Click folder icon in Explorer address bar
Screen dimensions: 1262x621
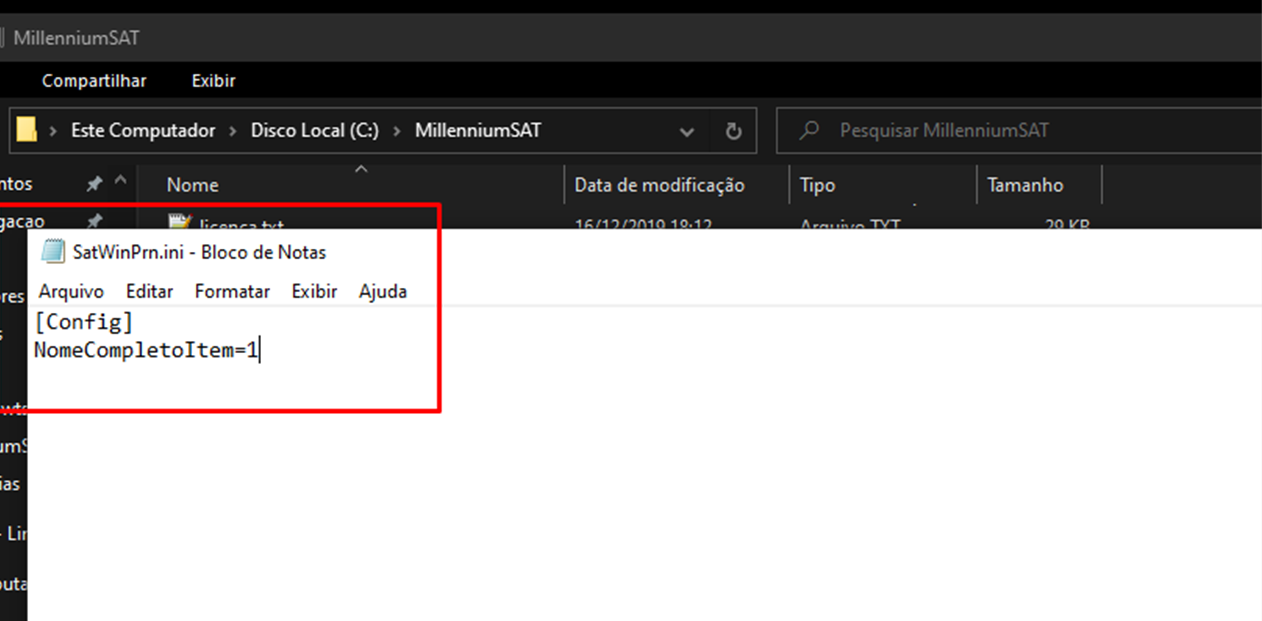(27, 130)
